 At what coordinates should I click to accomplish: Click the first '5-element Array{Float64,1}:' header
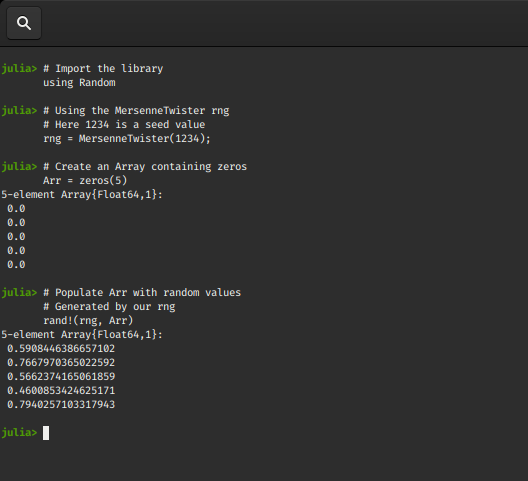tap(82, 195)
